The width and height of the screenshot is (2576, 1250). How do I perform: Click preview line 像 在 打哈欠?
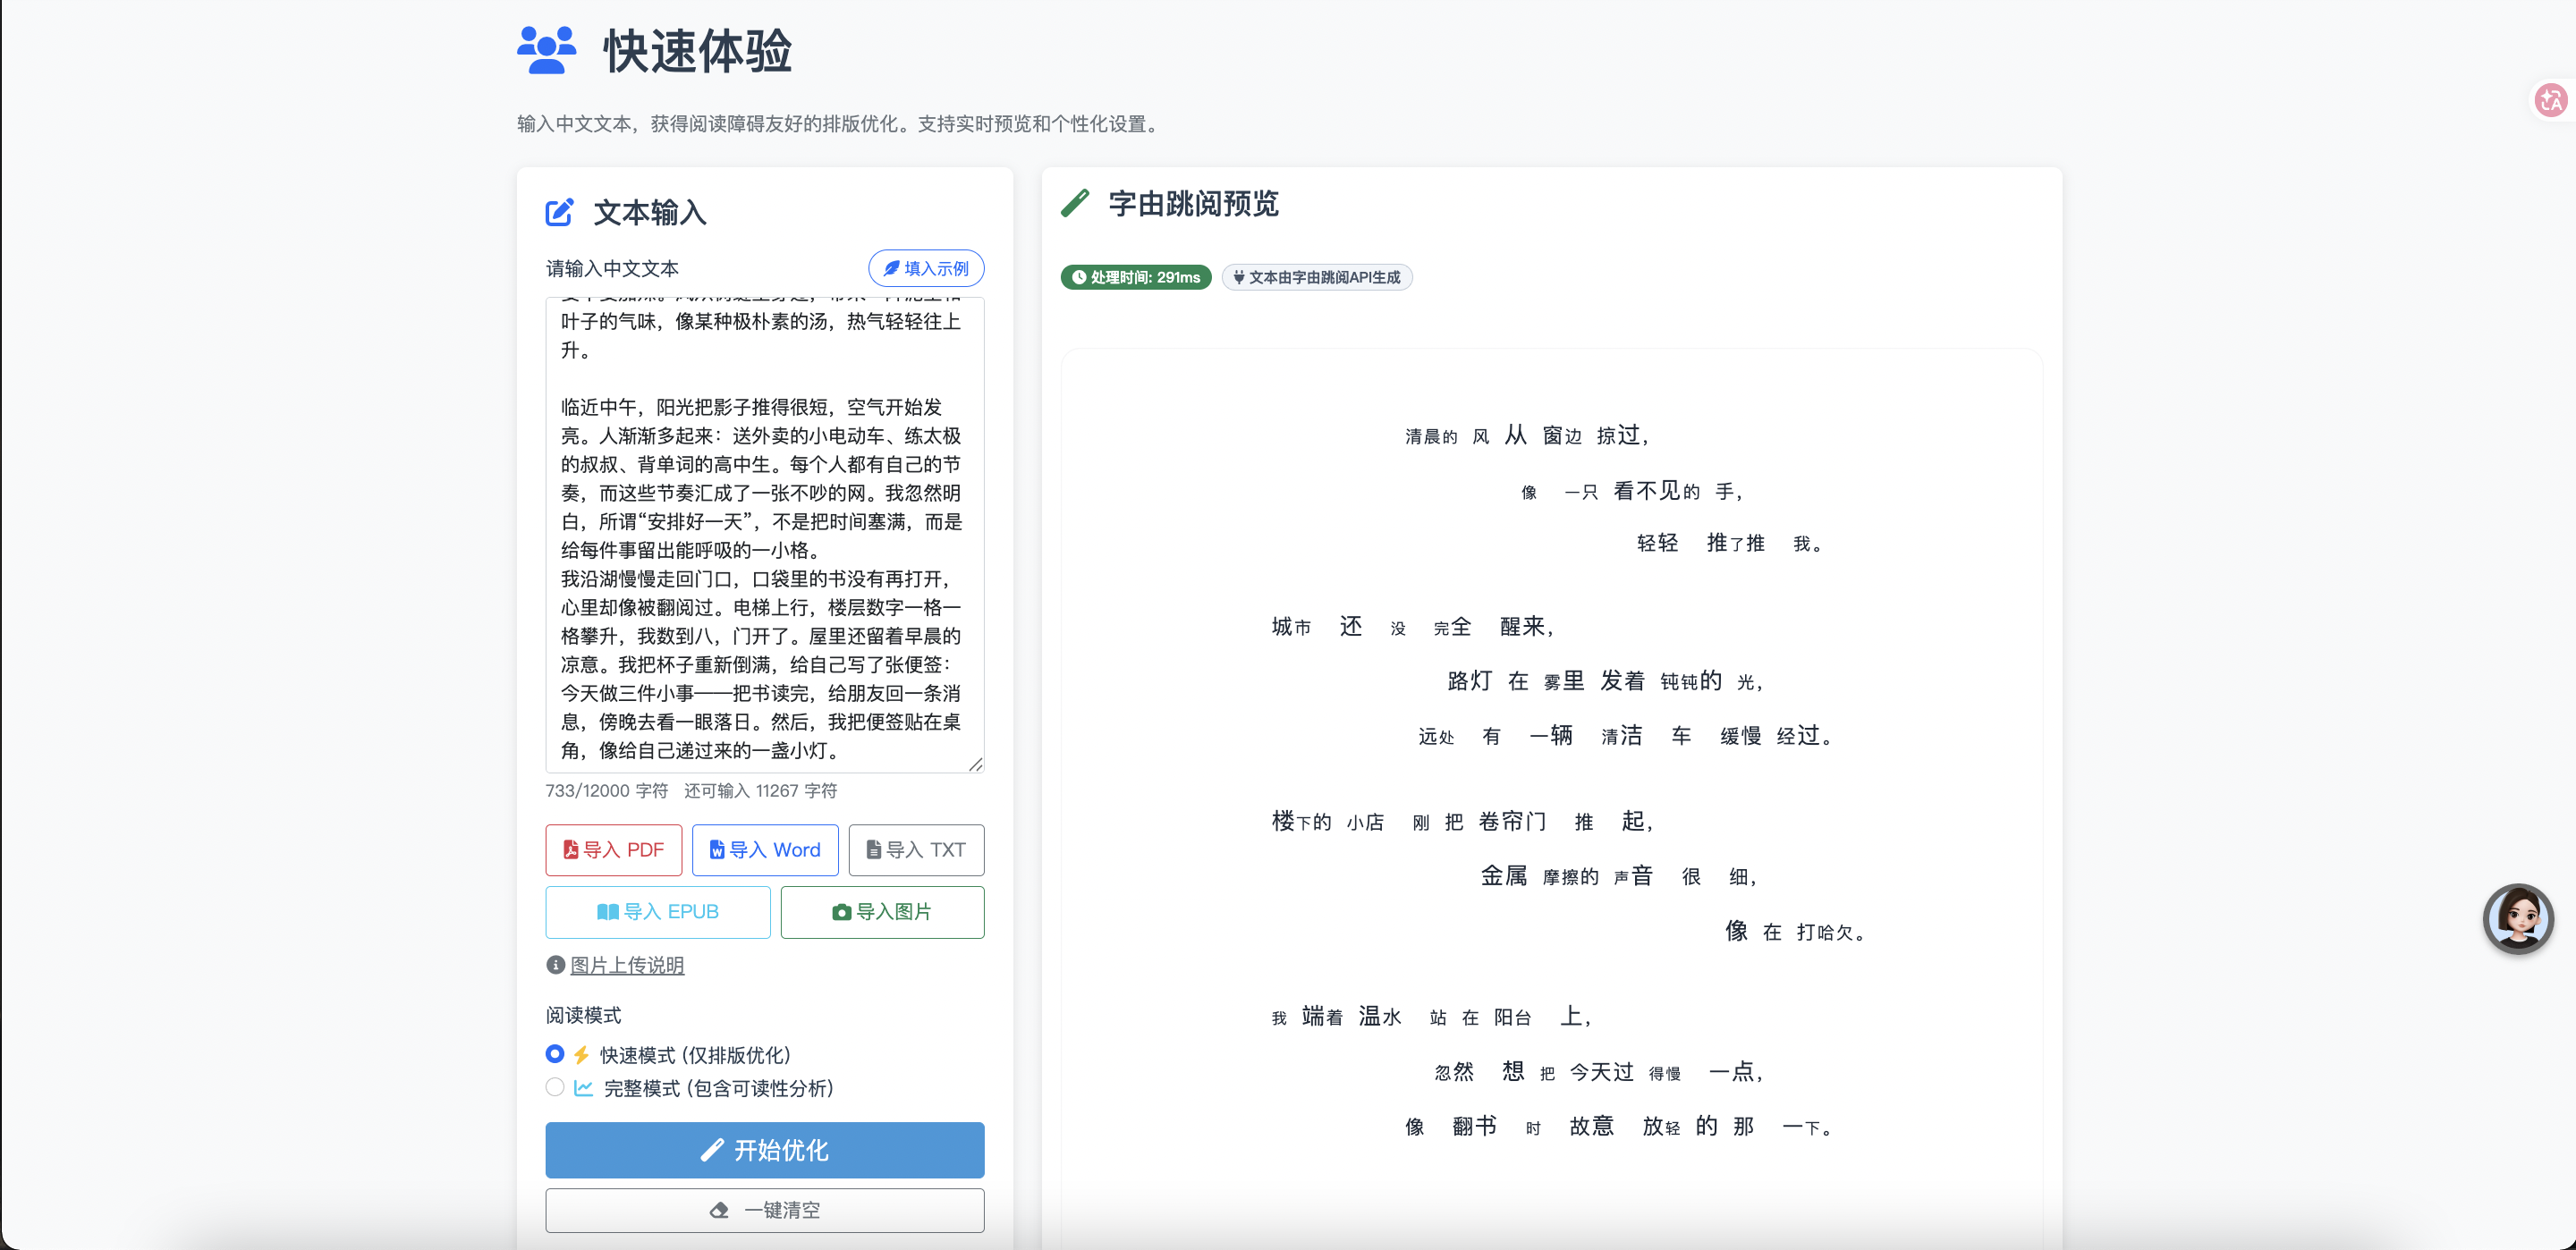1795,931
